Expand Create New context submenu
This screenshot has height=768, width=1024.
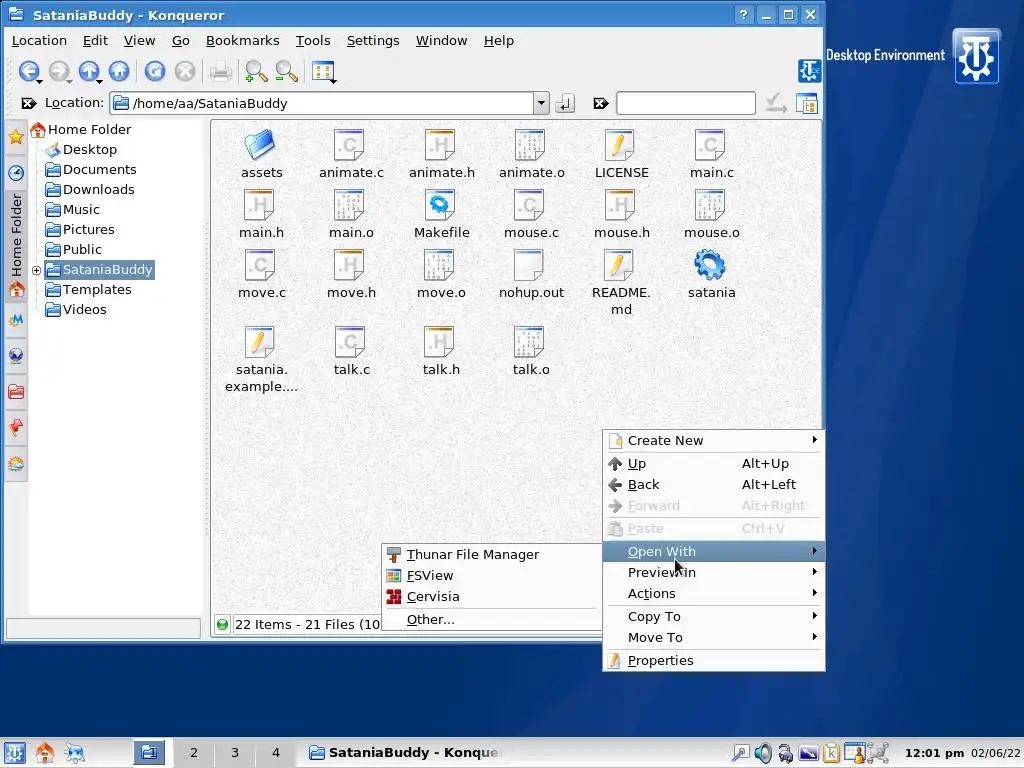[x=713, y=441]
